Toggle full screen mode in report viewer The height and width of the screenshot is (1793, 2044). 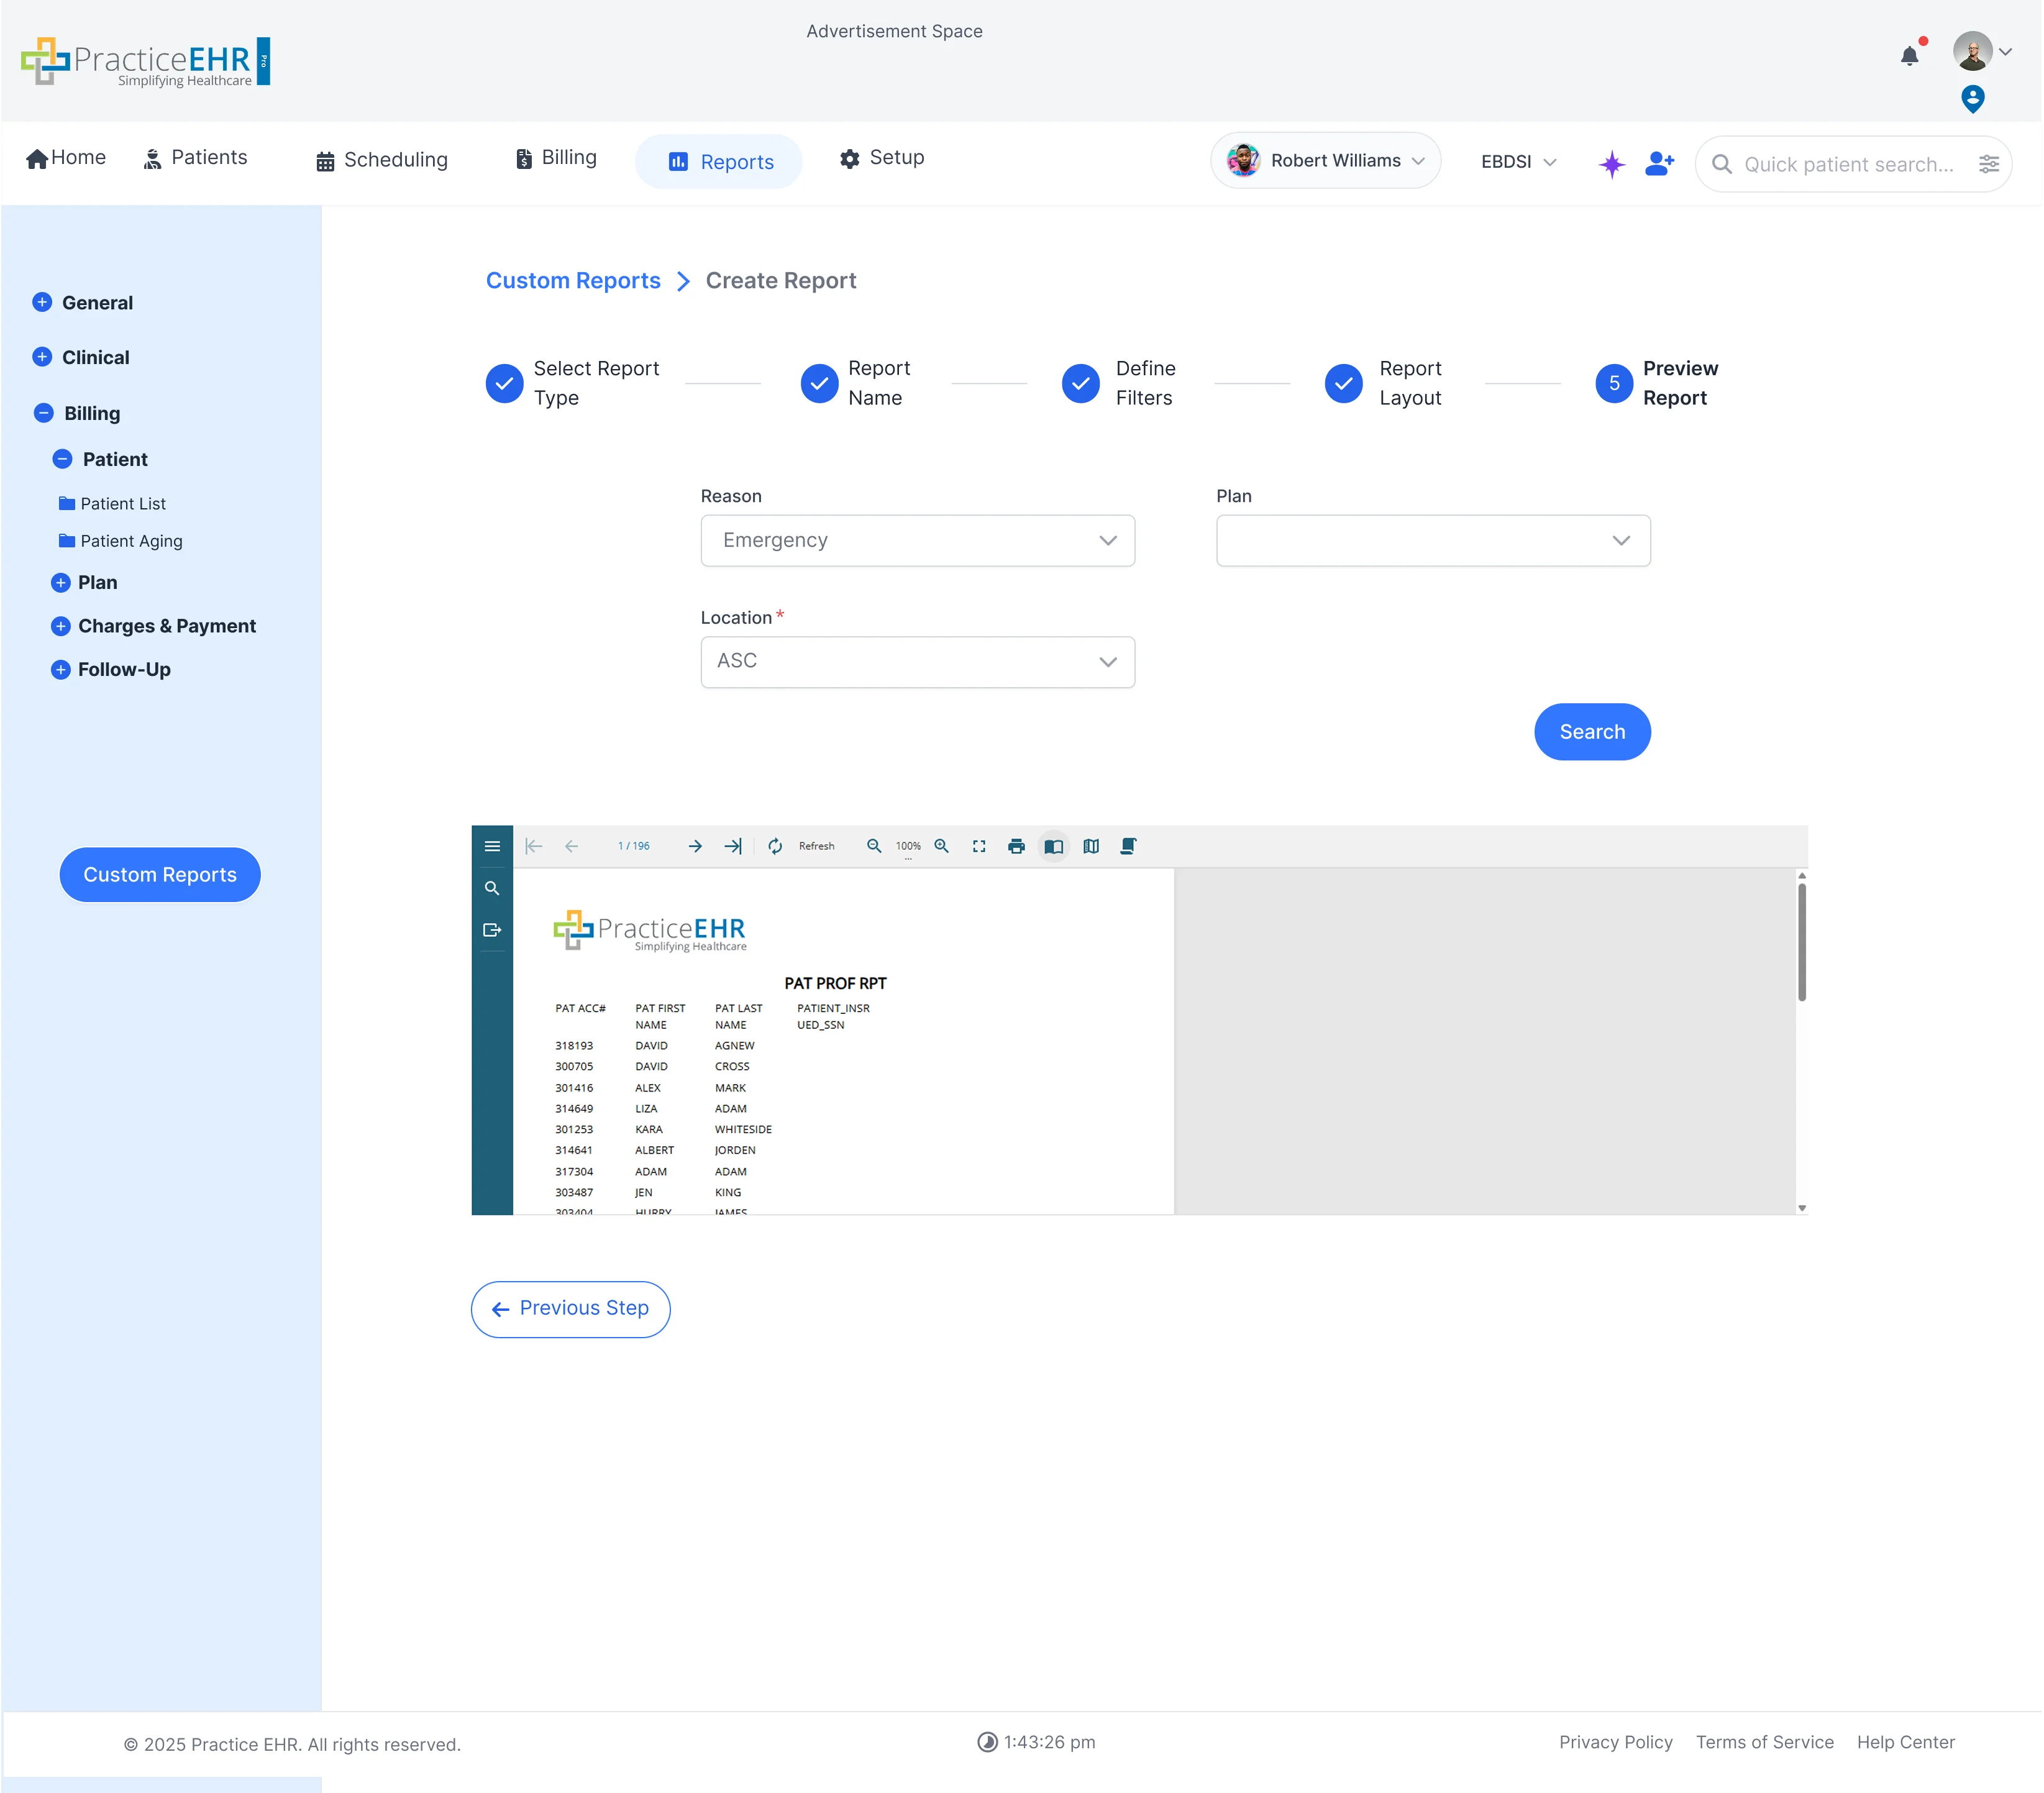pos(979,846)
